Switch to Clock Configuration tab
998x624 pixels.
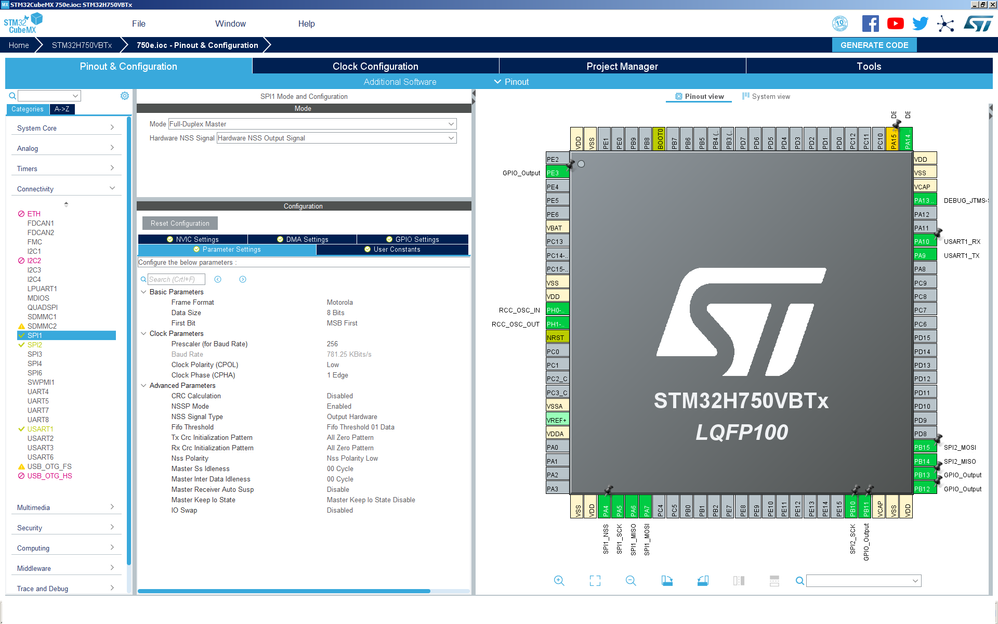pos(376,66)
